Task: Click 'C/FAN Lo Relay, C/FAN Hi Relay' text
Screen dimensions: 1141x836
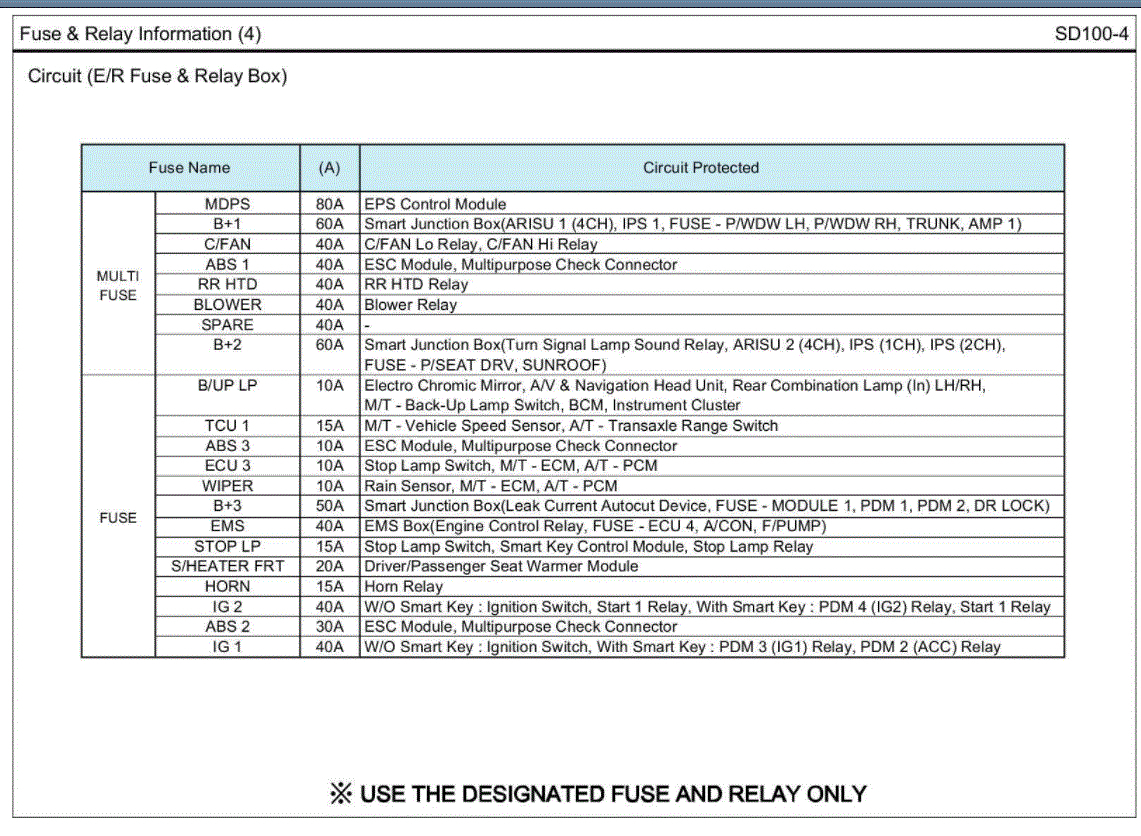Action: [481, 244]
